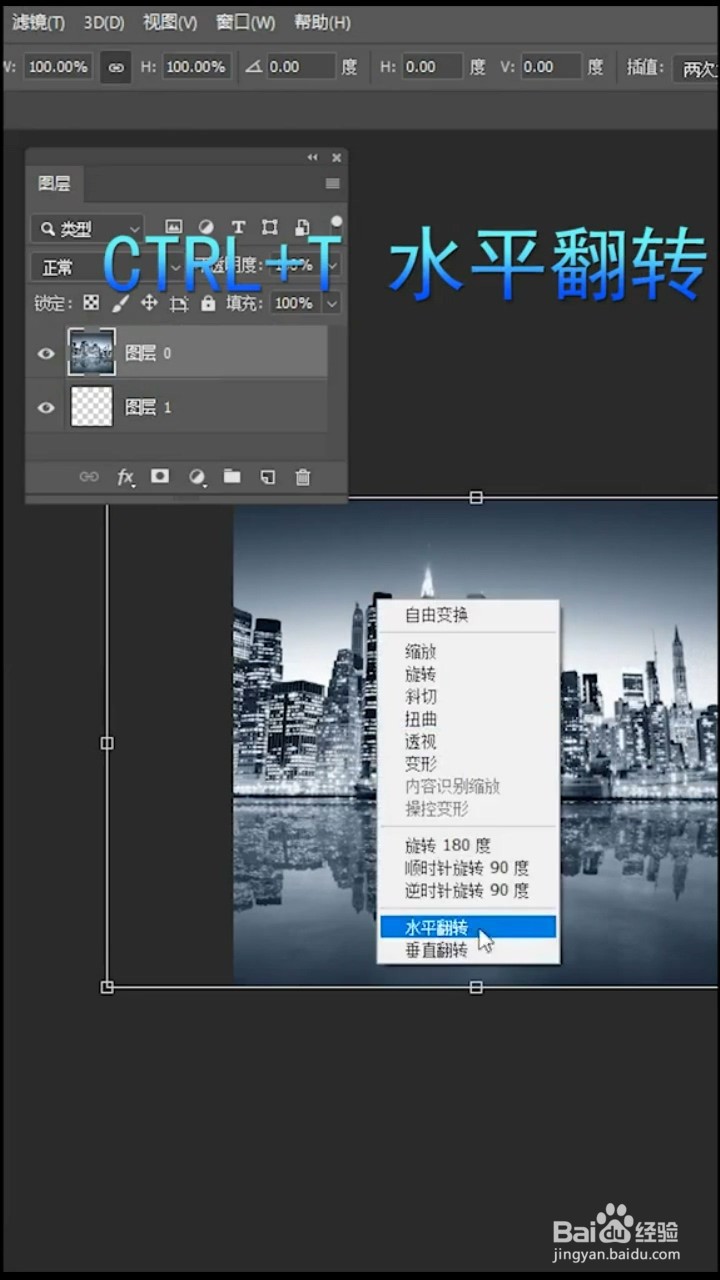The image size is (720, 1280).
Task: Toggle the layer filtering on/off switch
Action: (336, 222)
